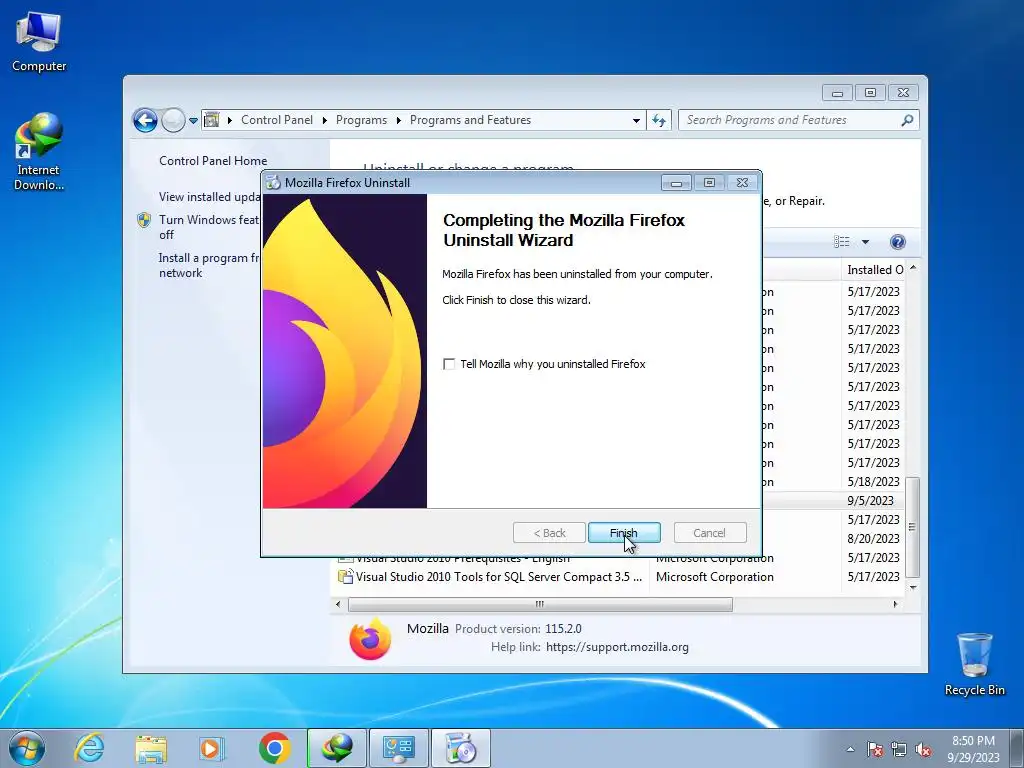Click the vertical scrollbar thumb in program list

[913, 527]
